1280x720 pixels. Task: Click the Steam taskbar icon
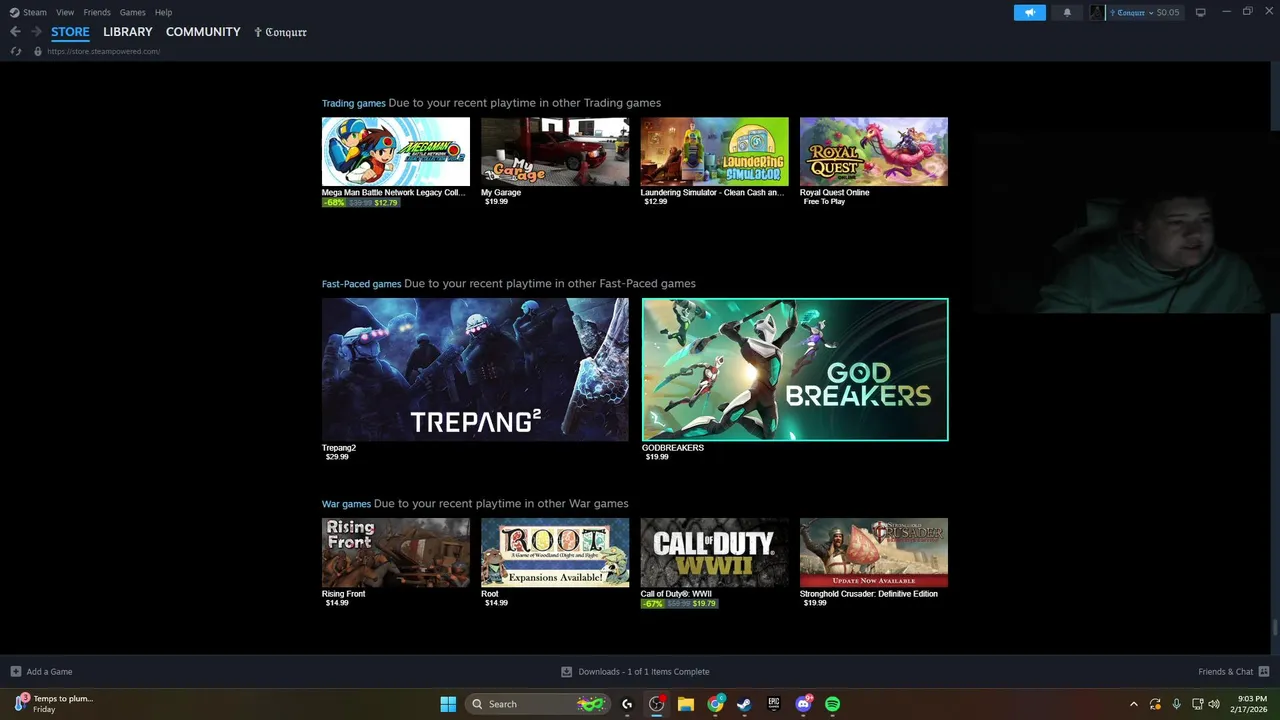point(745,704)
